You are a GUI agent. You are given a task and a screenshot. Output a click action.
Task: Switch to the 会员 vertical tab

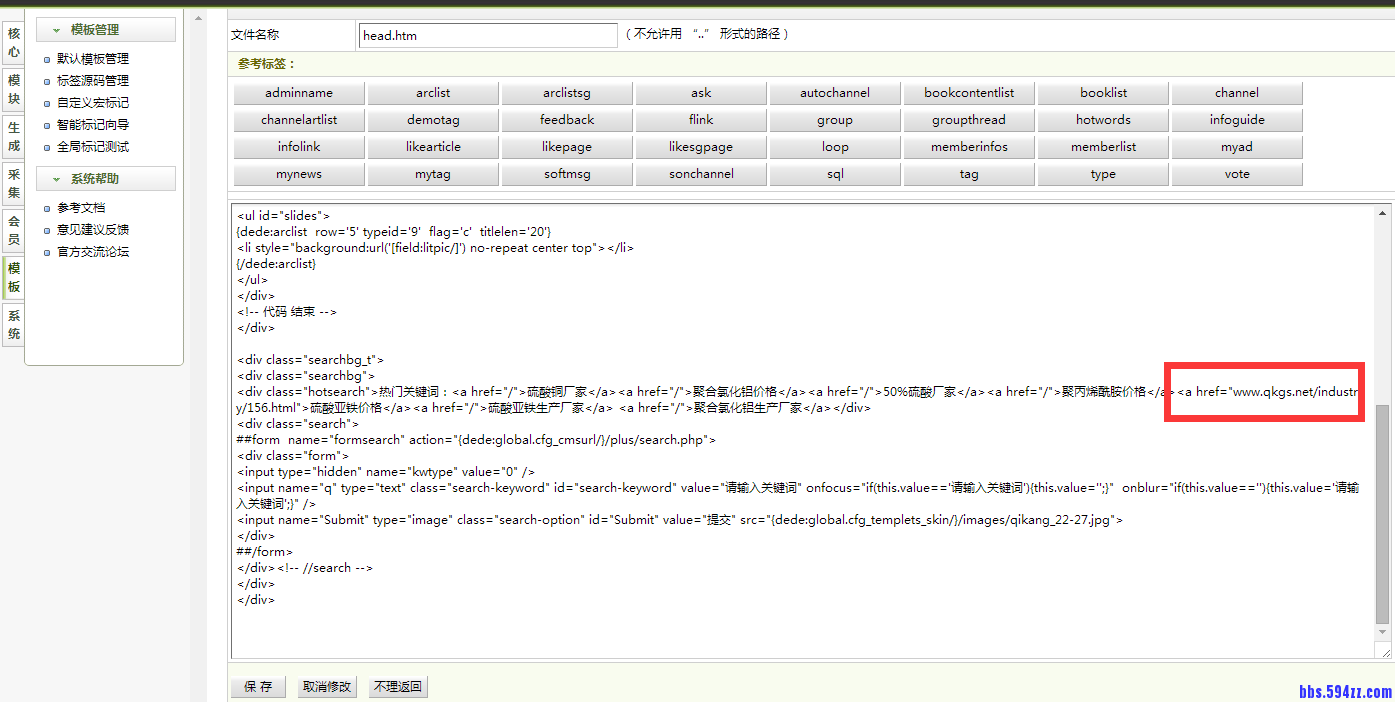pyautogui.click(x=13, y=230)
